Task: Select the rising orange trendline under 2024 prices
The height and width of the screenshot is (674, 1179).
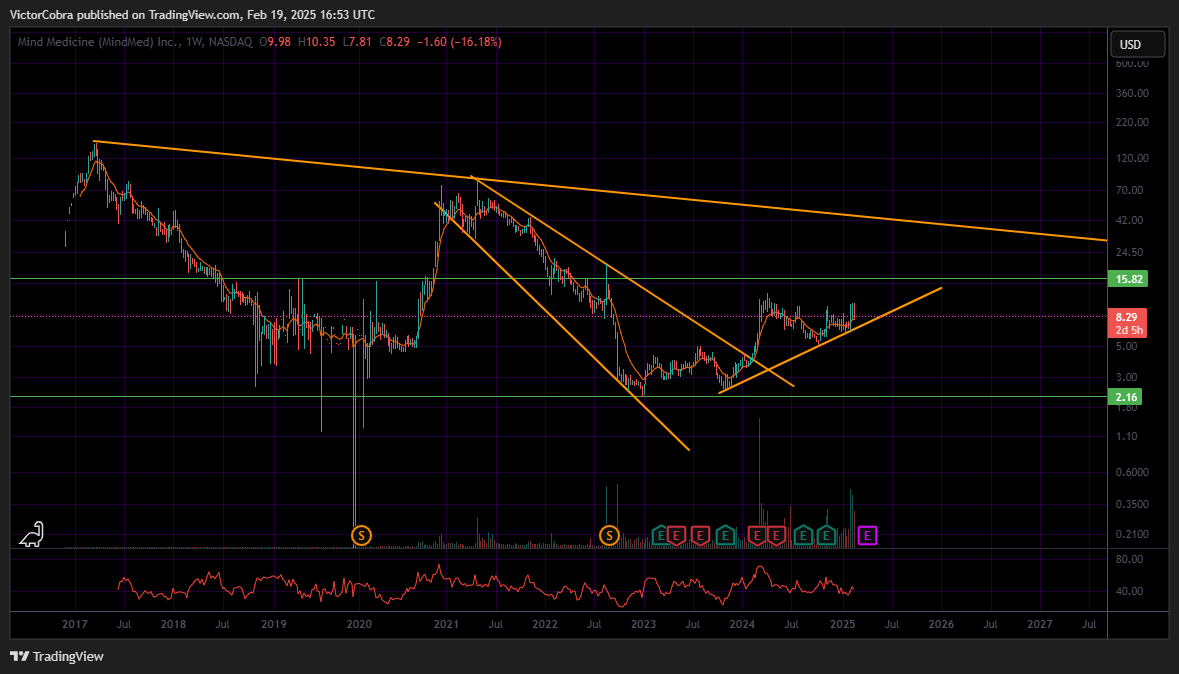Action: [x=831, y=340]
